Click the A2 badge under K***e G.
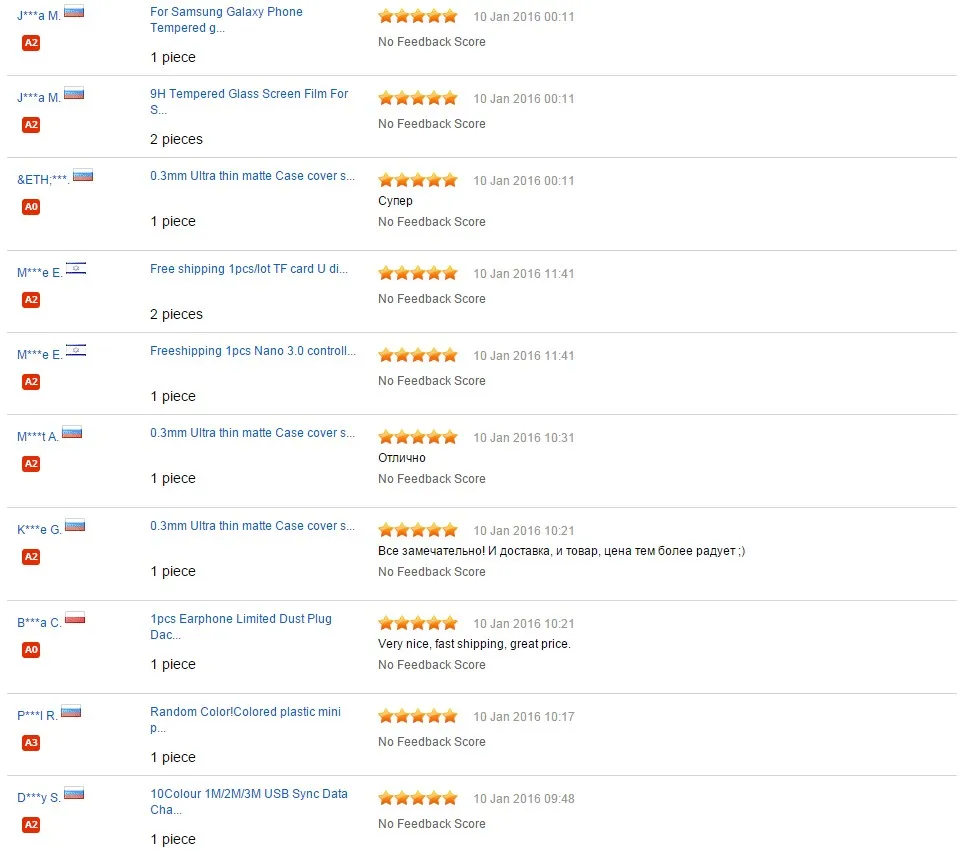 (31, 557)
